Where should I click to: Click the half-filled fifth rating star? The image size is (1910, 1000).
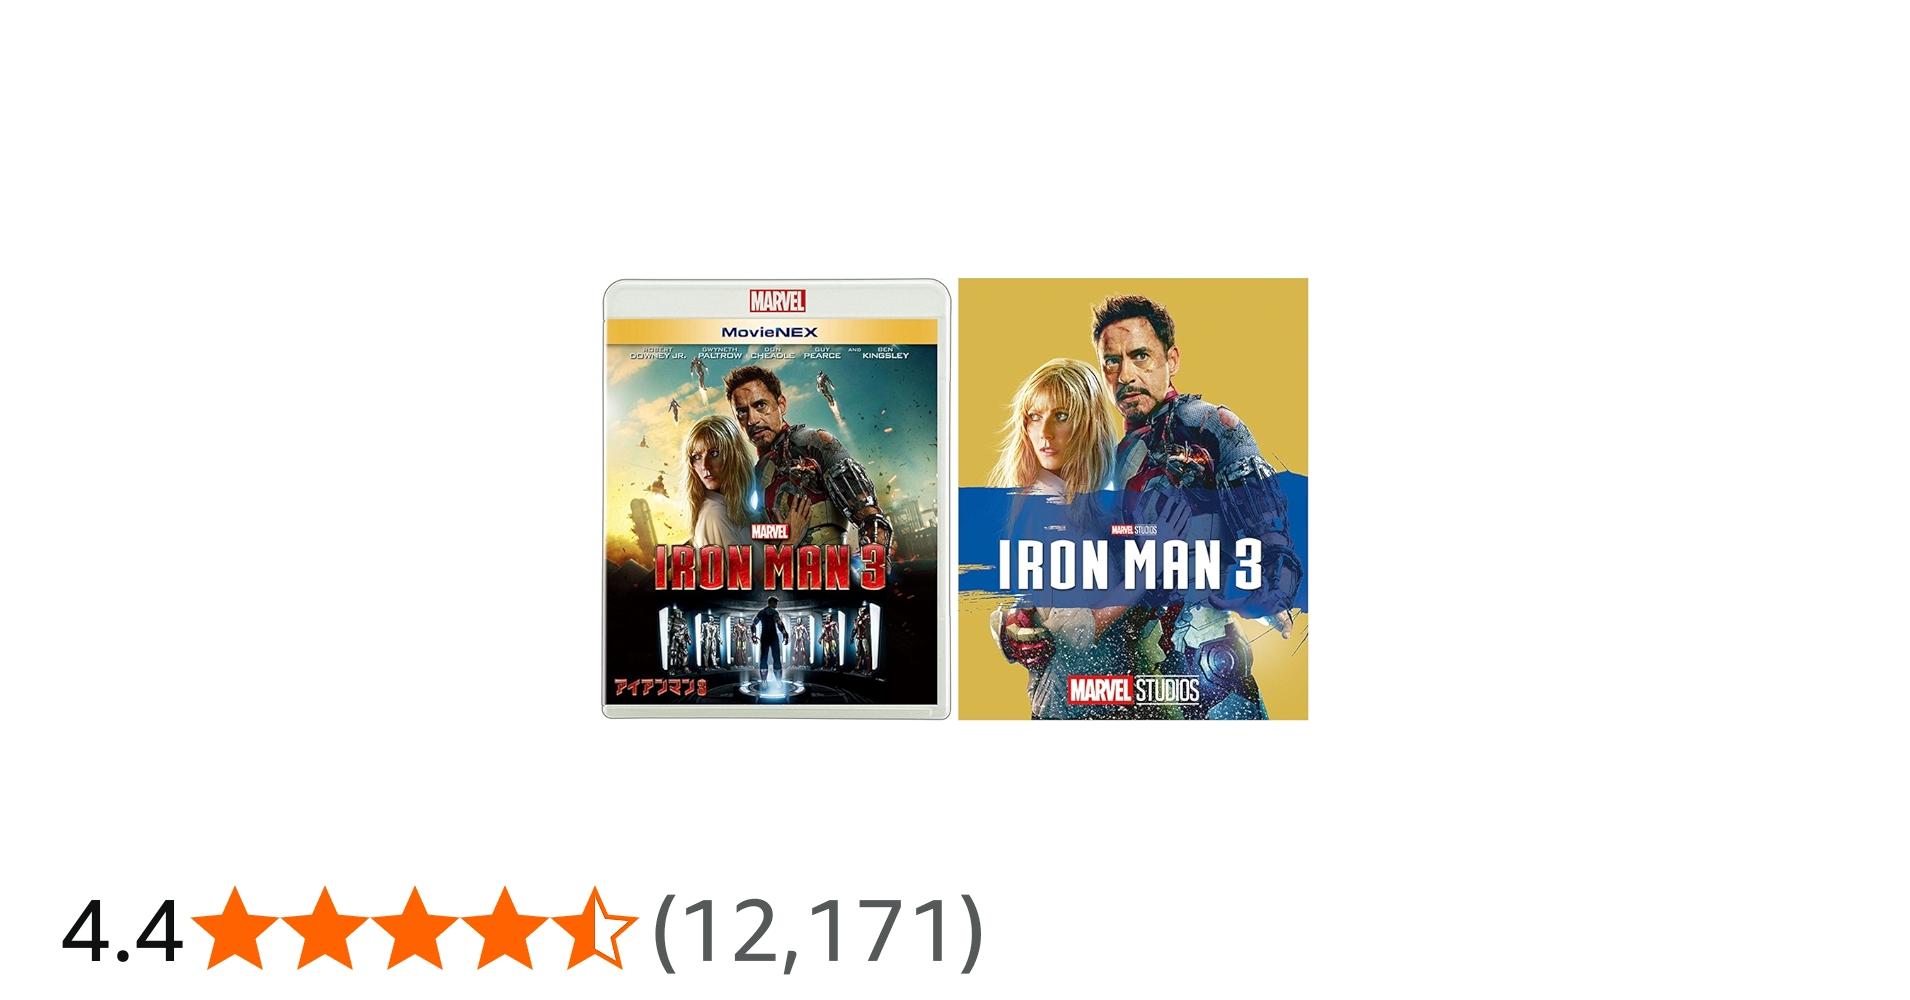[x=593, y=929]
